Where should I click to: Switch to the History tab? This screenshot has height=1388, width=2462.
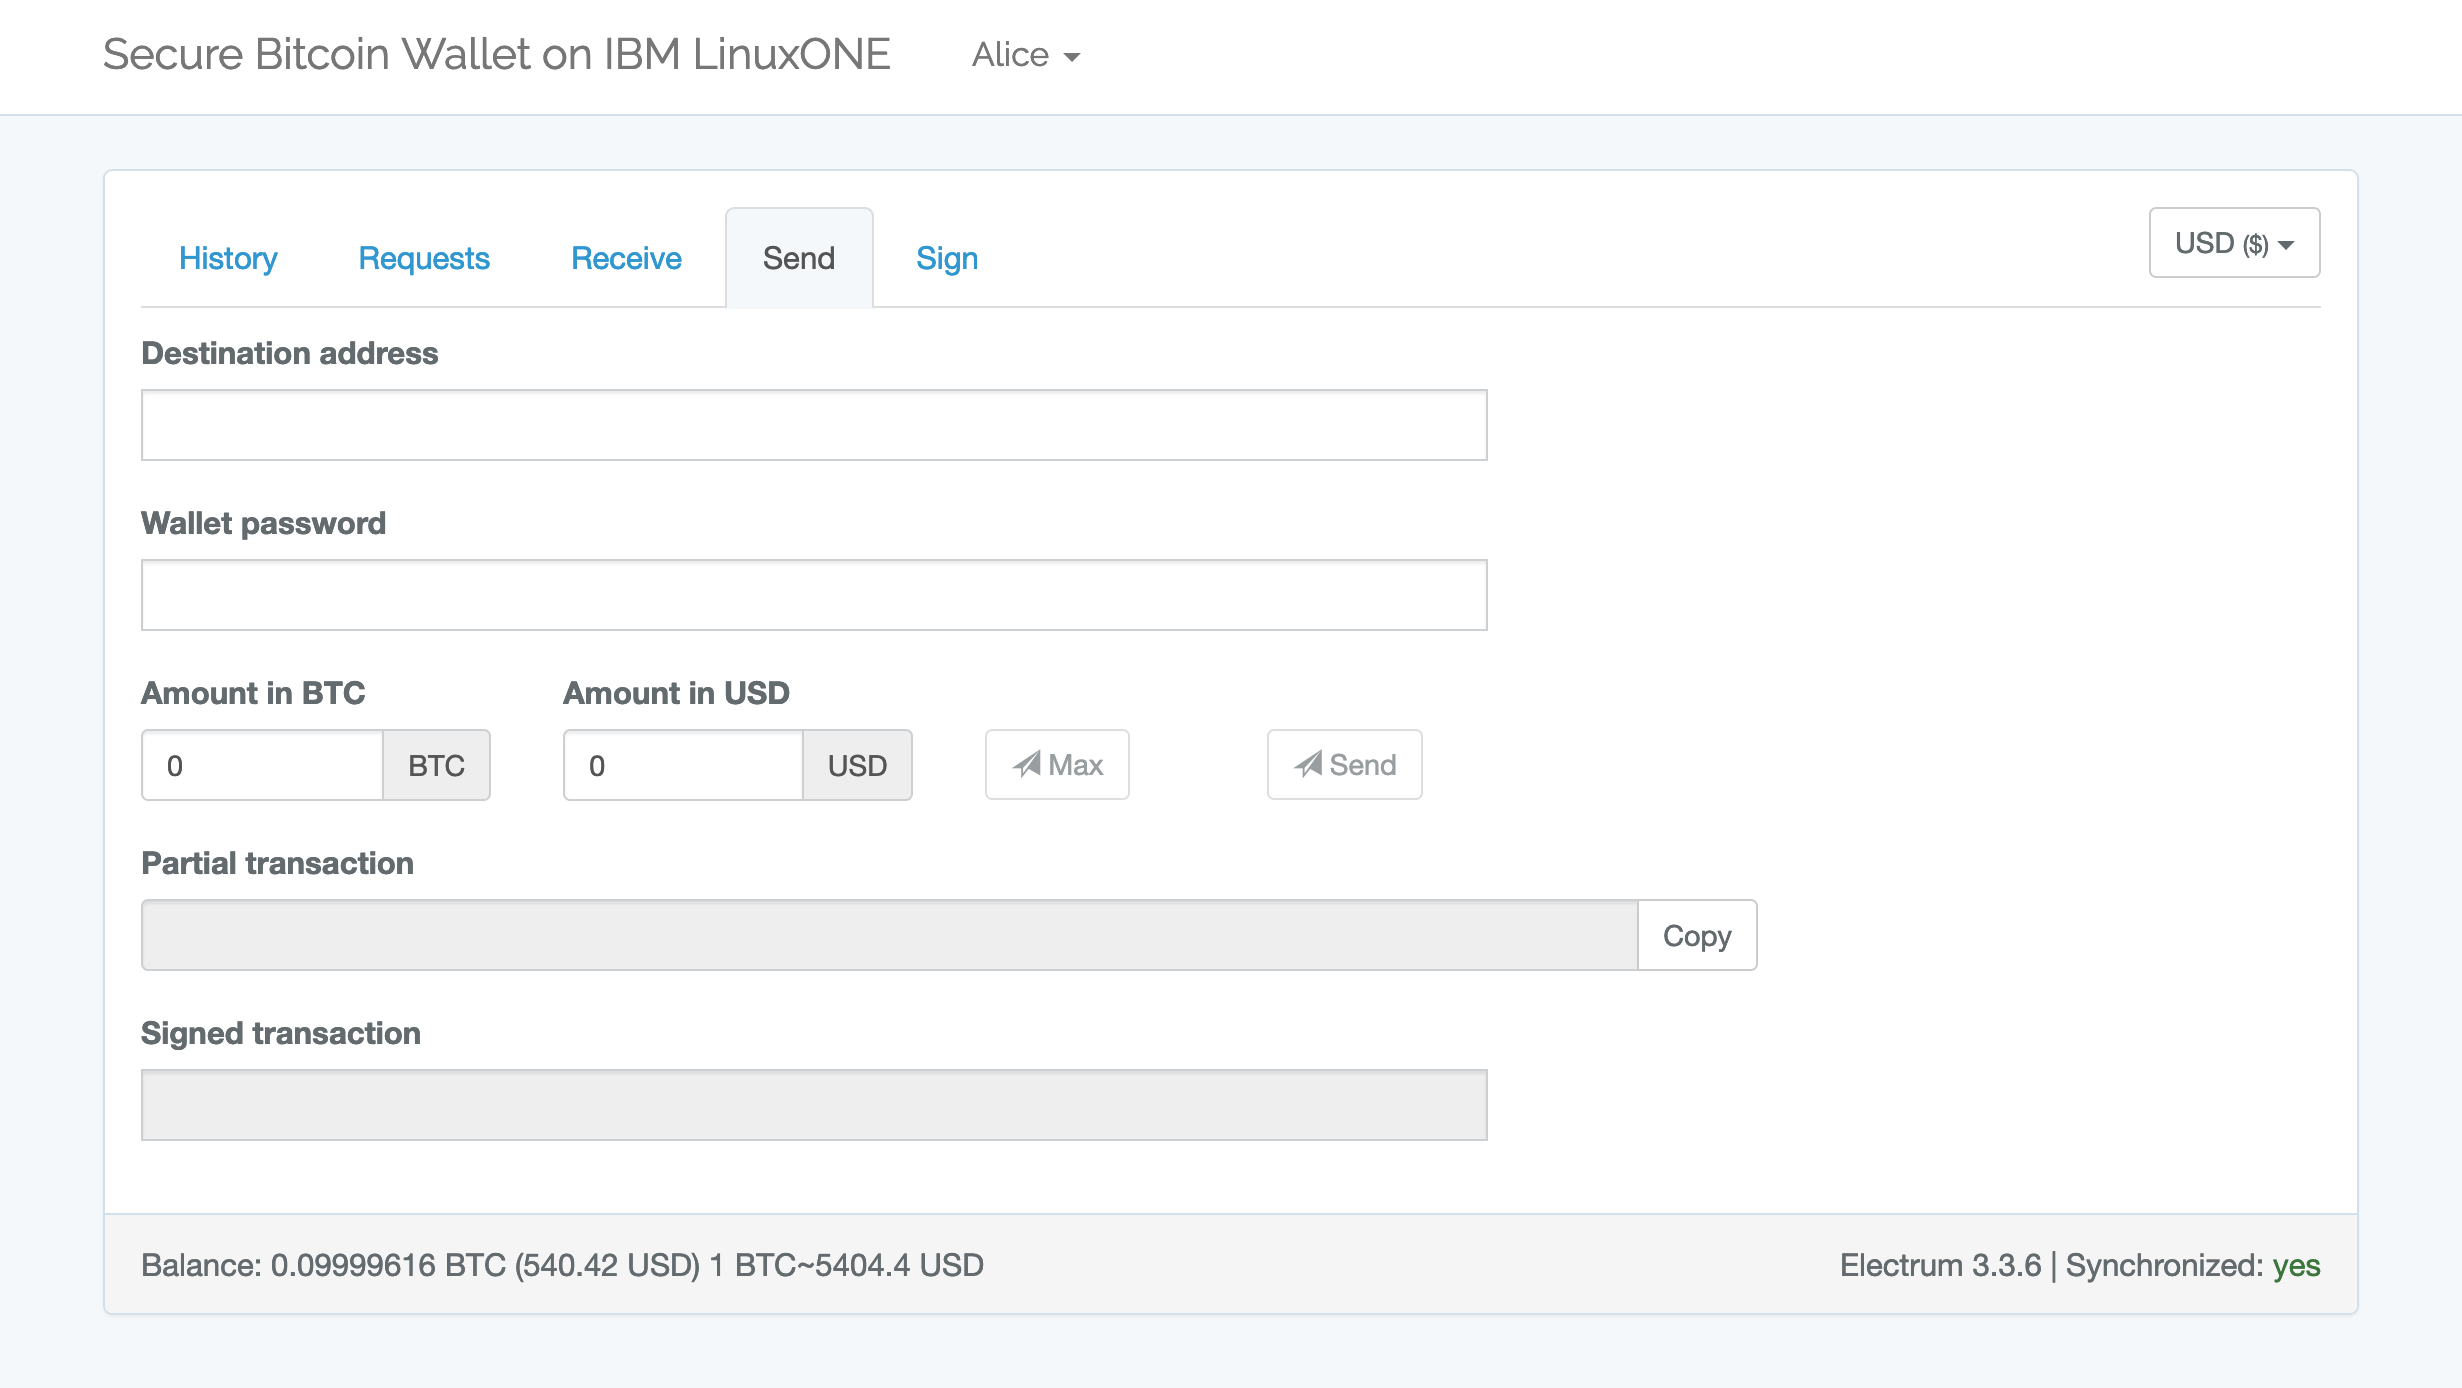228,258
